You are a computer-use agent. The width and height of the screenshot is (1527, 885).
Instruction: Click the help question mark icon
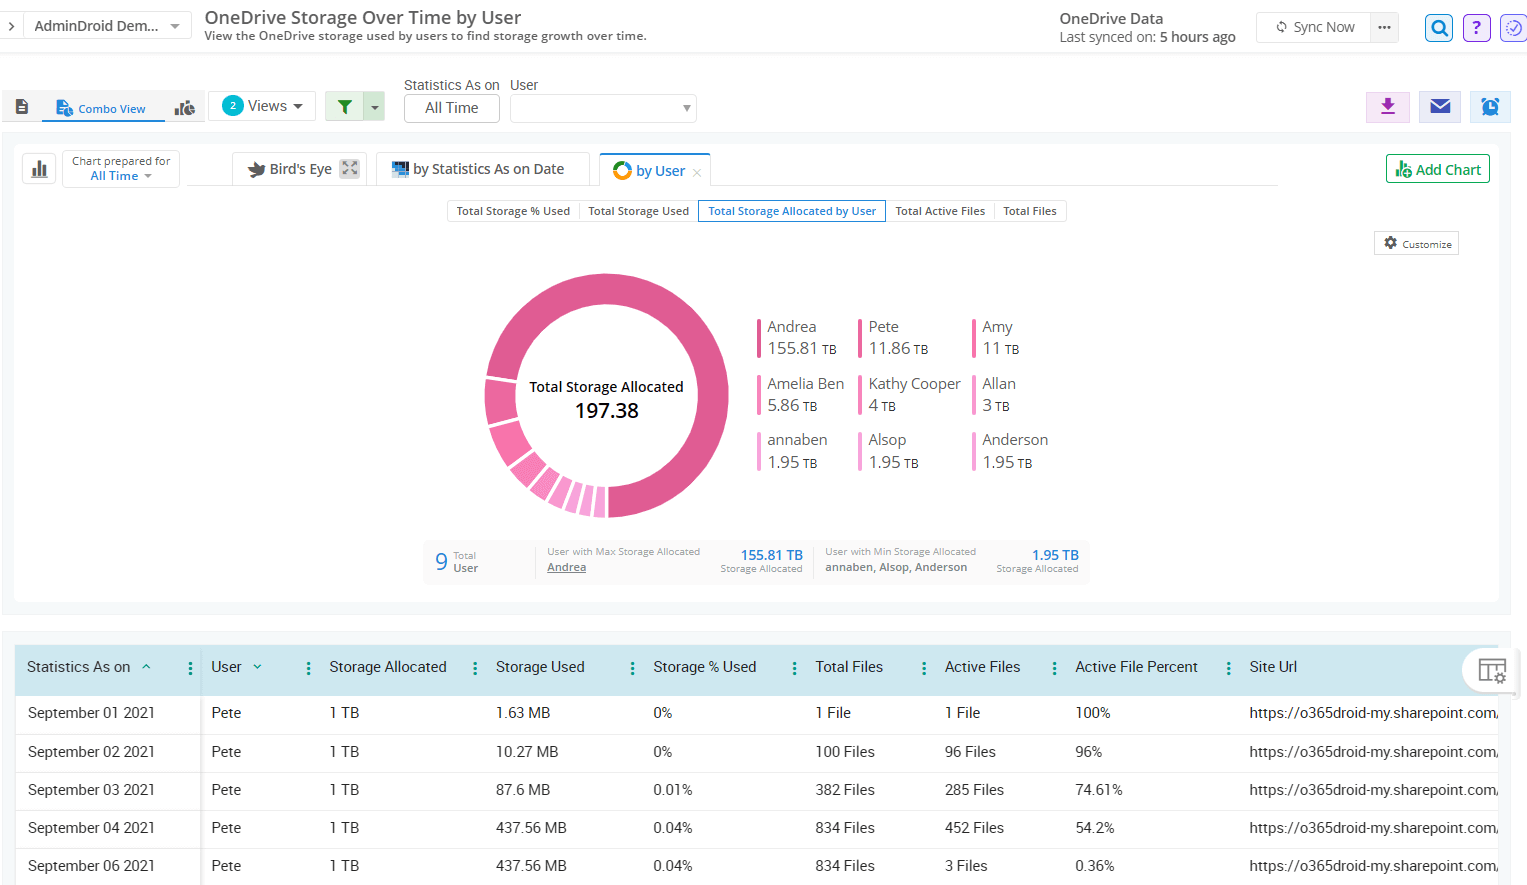pos(1476,27)
